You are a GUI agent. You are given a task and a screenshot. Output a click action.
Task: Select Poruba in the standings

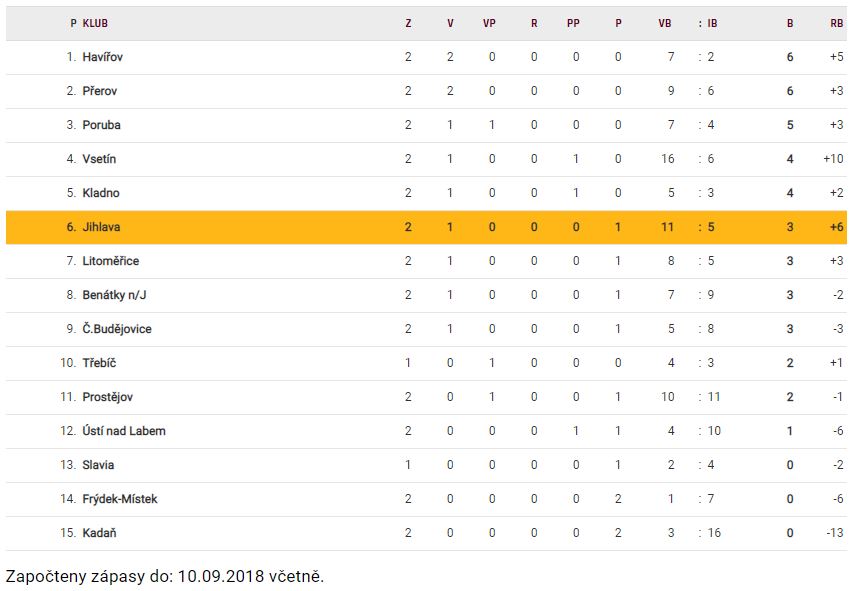pos(101,125)
